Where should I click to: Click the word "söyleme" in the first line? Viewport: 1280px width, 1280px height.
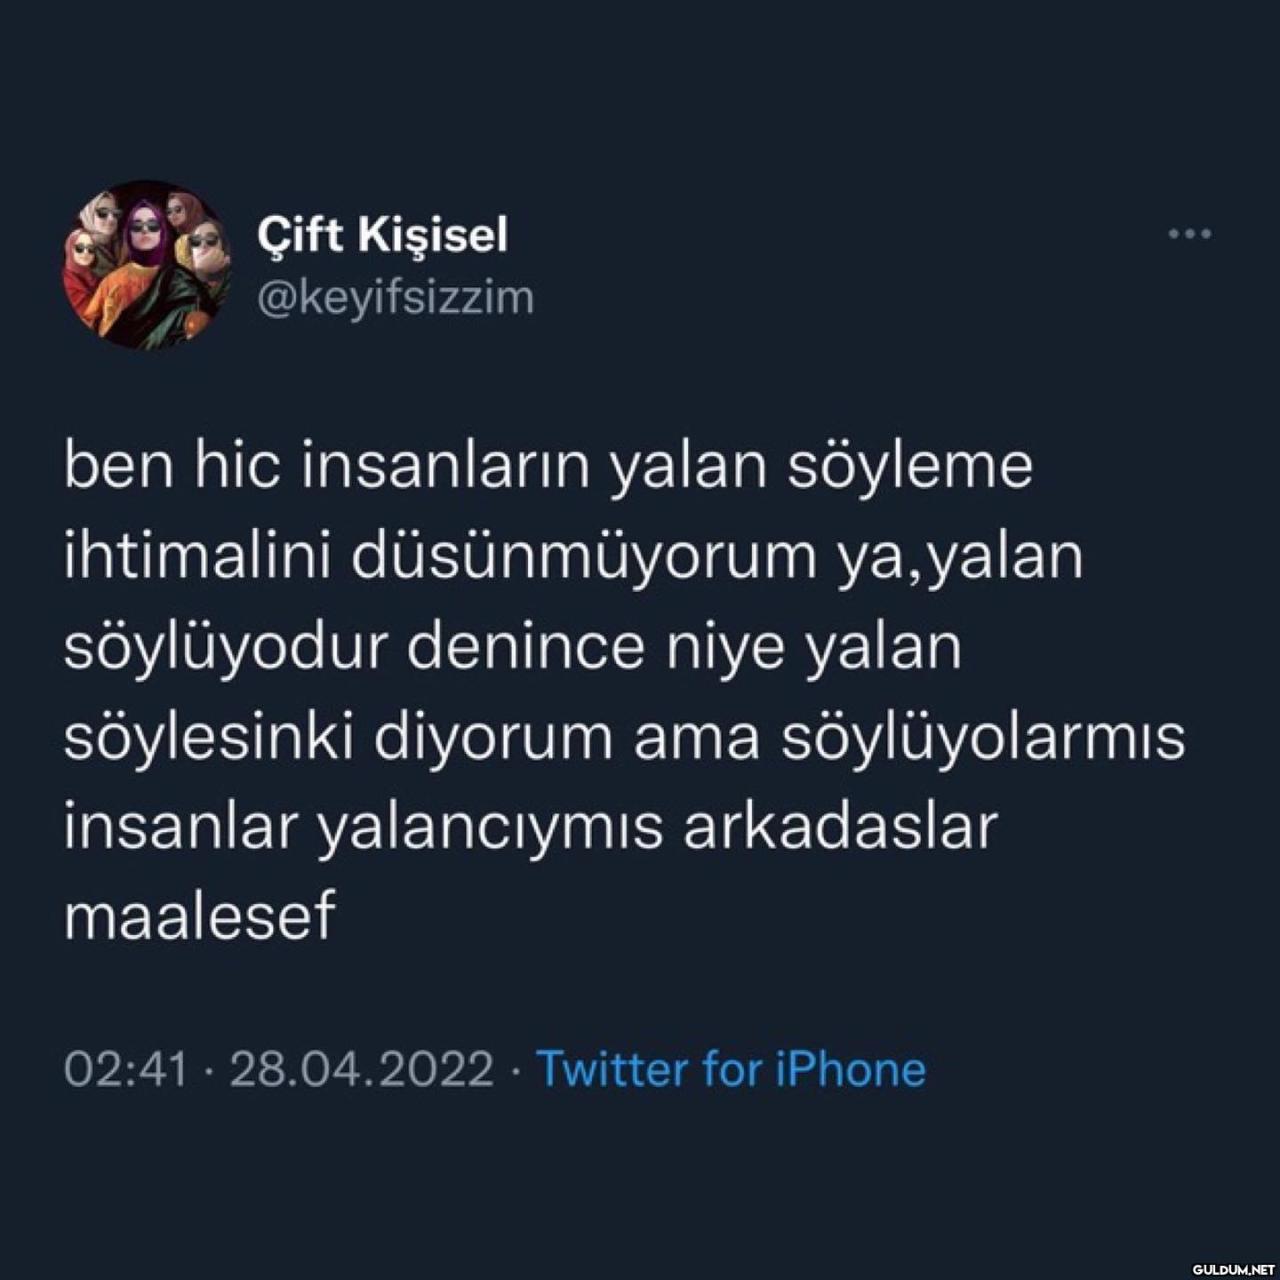coord(909,468)
